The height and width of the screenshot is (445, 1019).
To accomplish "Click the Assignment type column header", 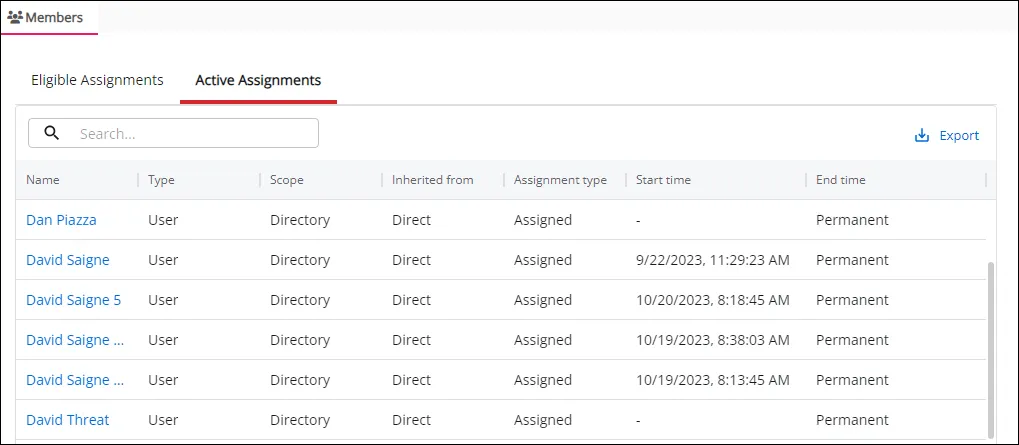I will pos(560,180).
